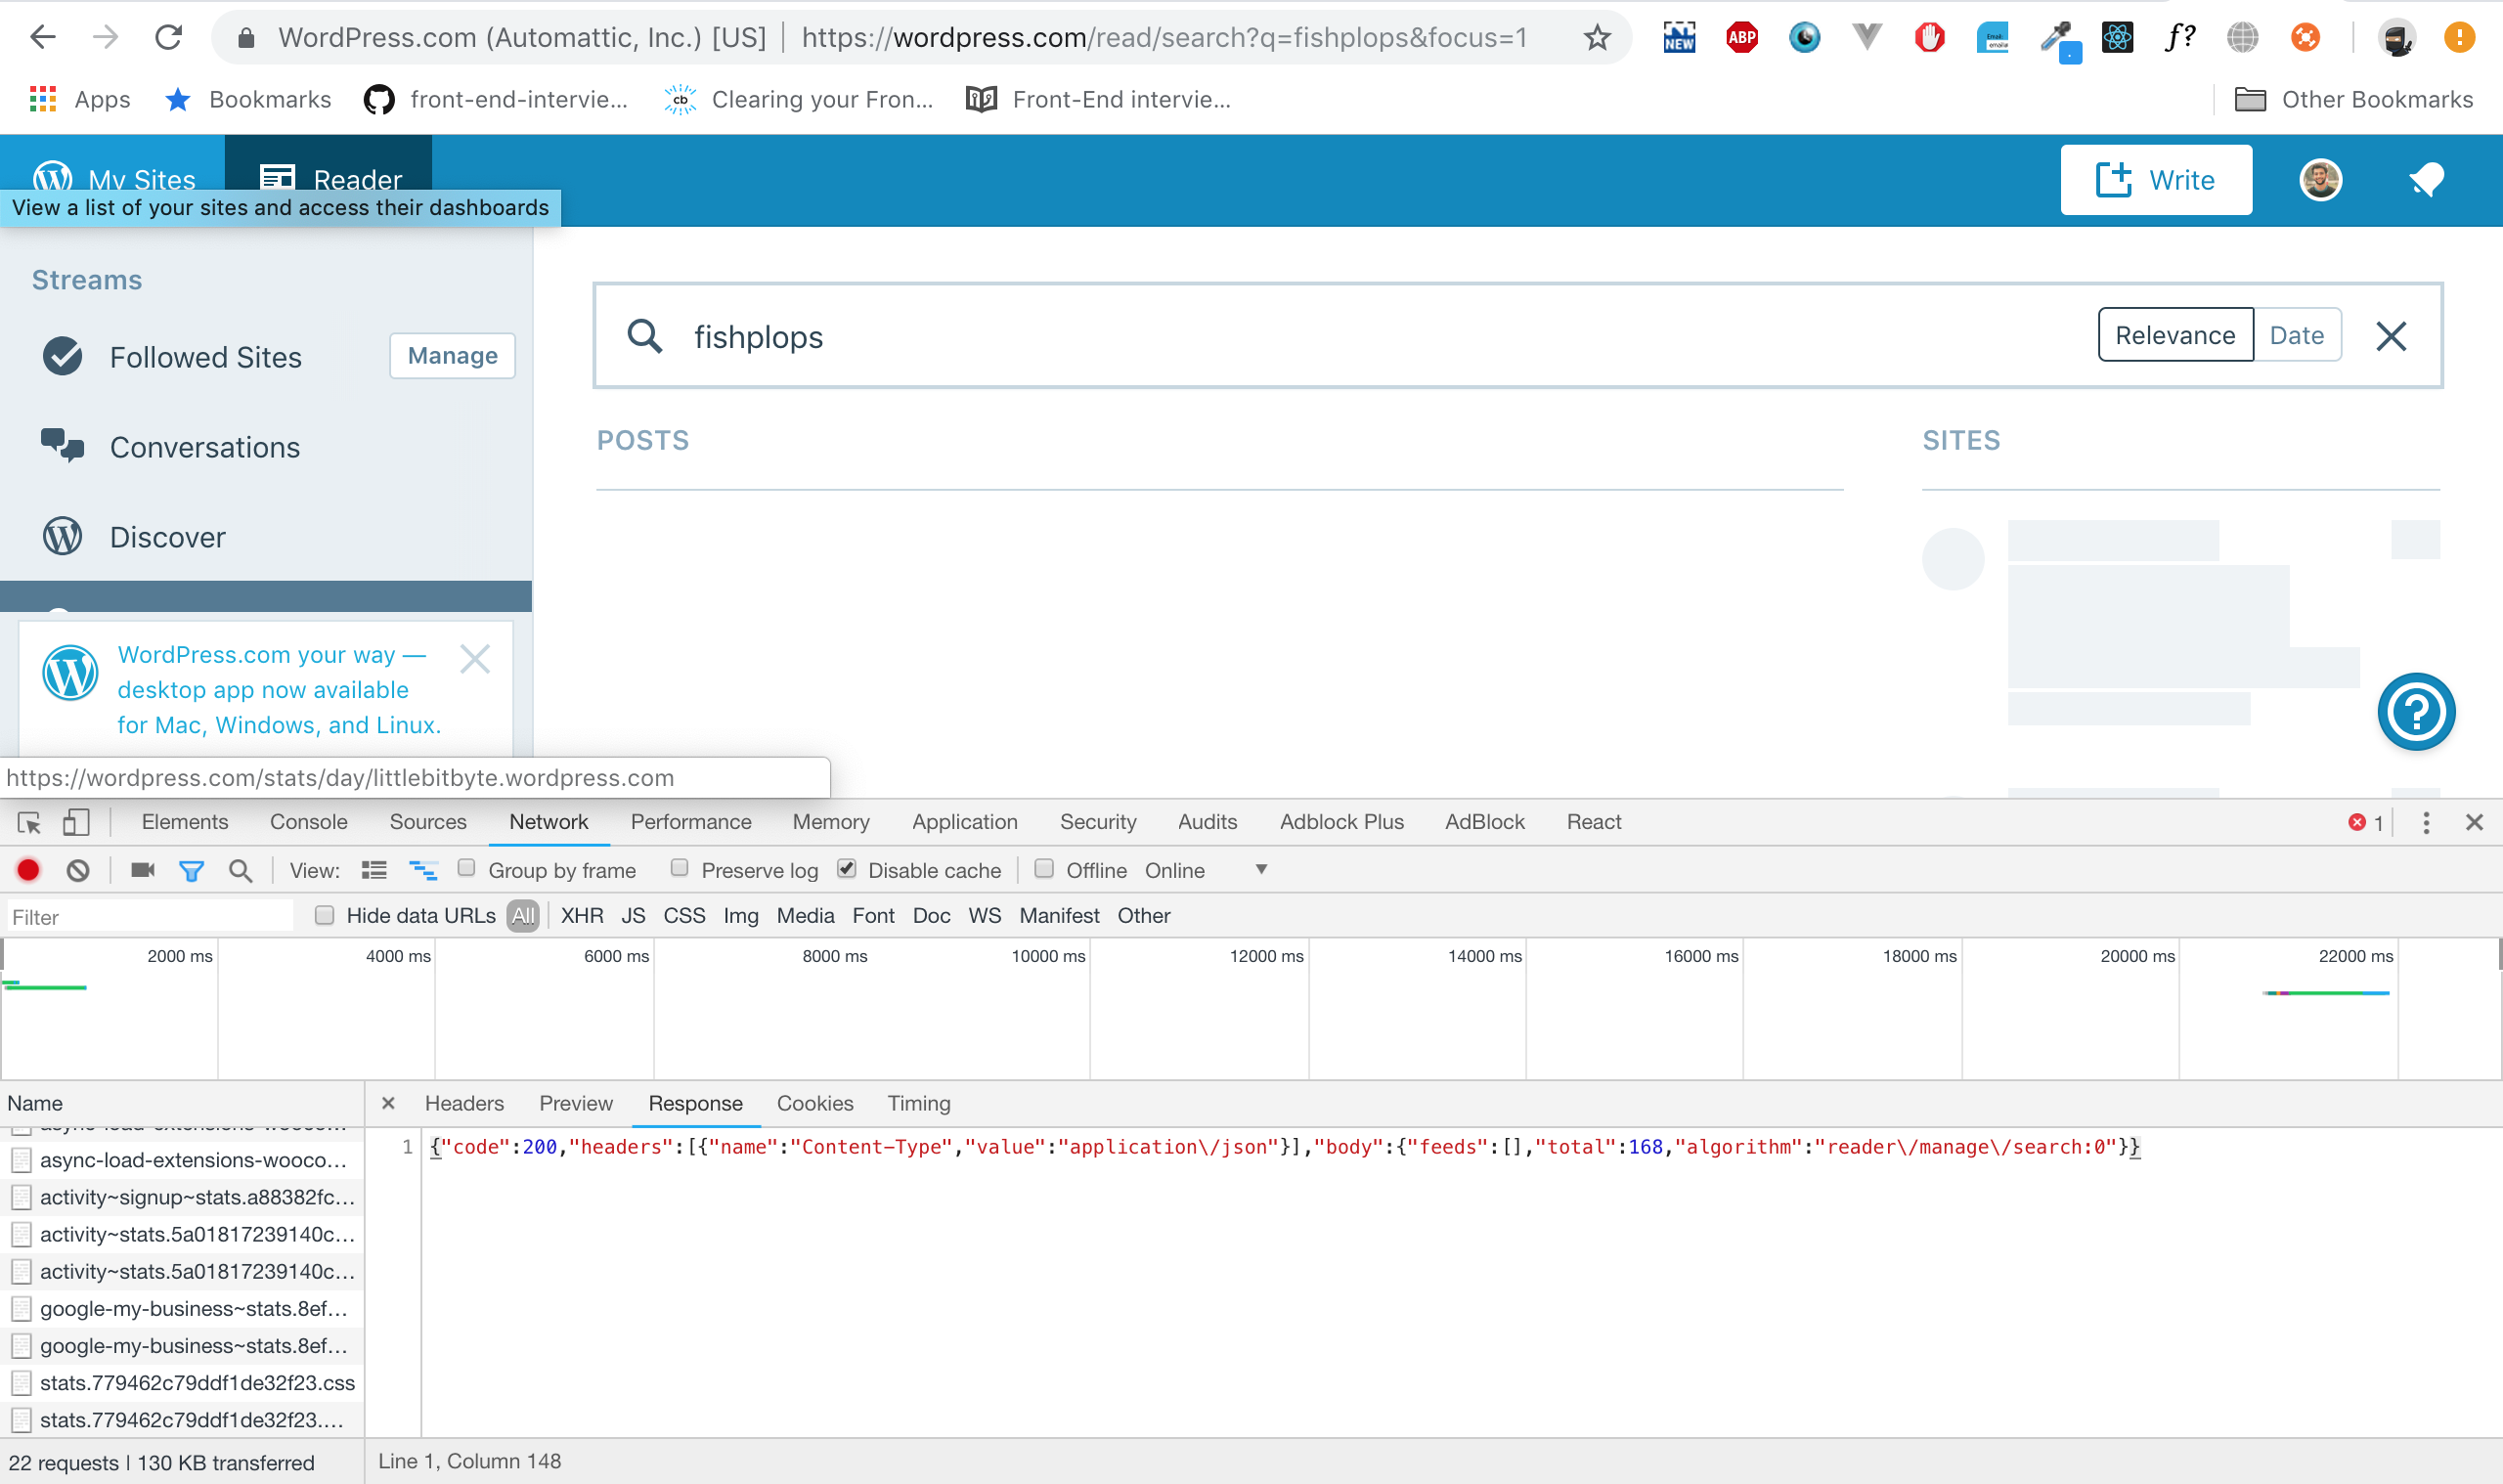Enable the Offline checkbox
Image resolution: width=2503 pixels, height=1484 pixels.
point(1044,868)
